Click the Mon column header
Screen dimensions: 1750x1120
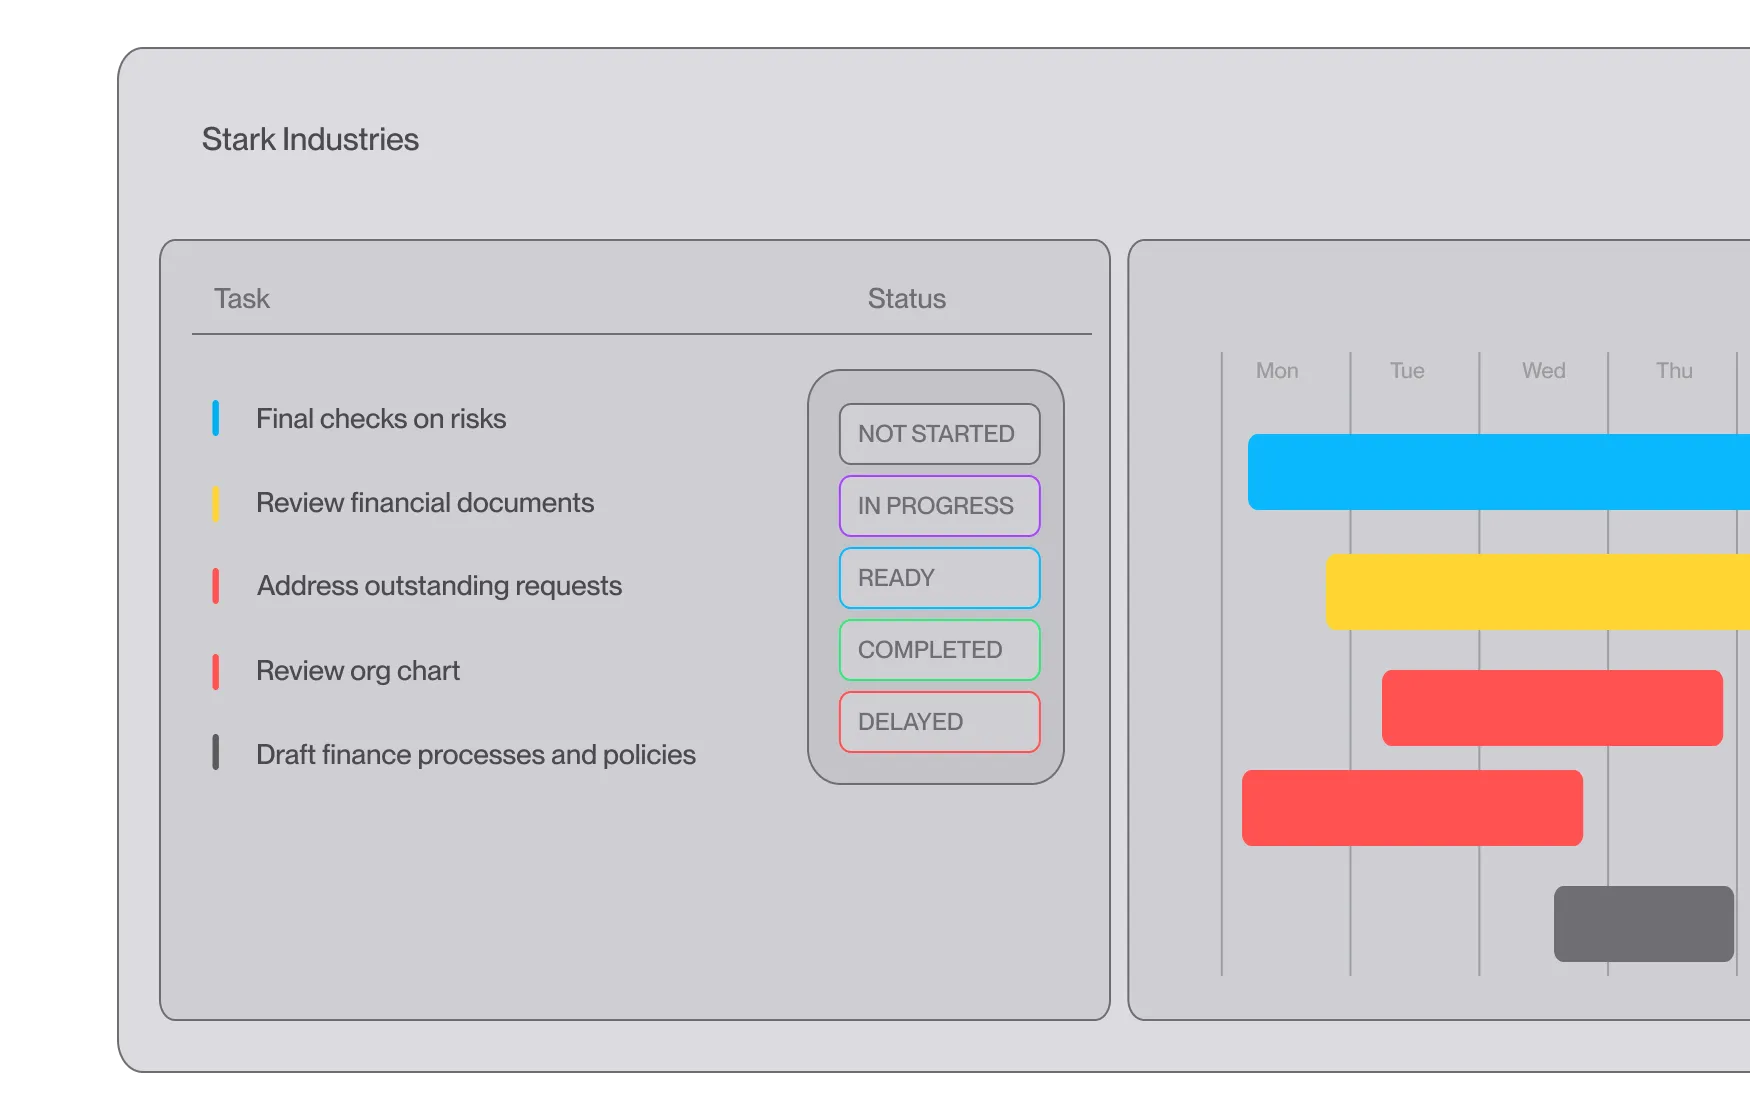[x=1277, y=371]
